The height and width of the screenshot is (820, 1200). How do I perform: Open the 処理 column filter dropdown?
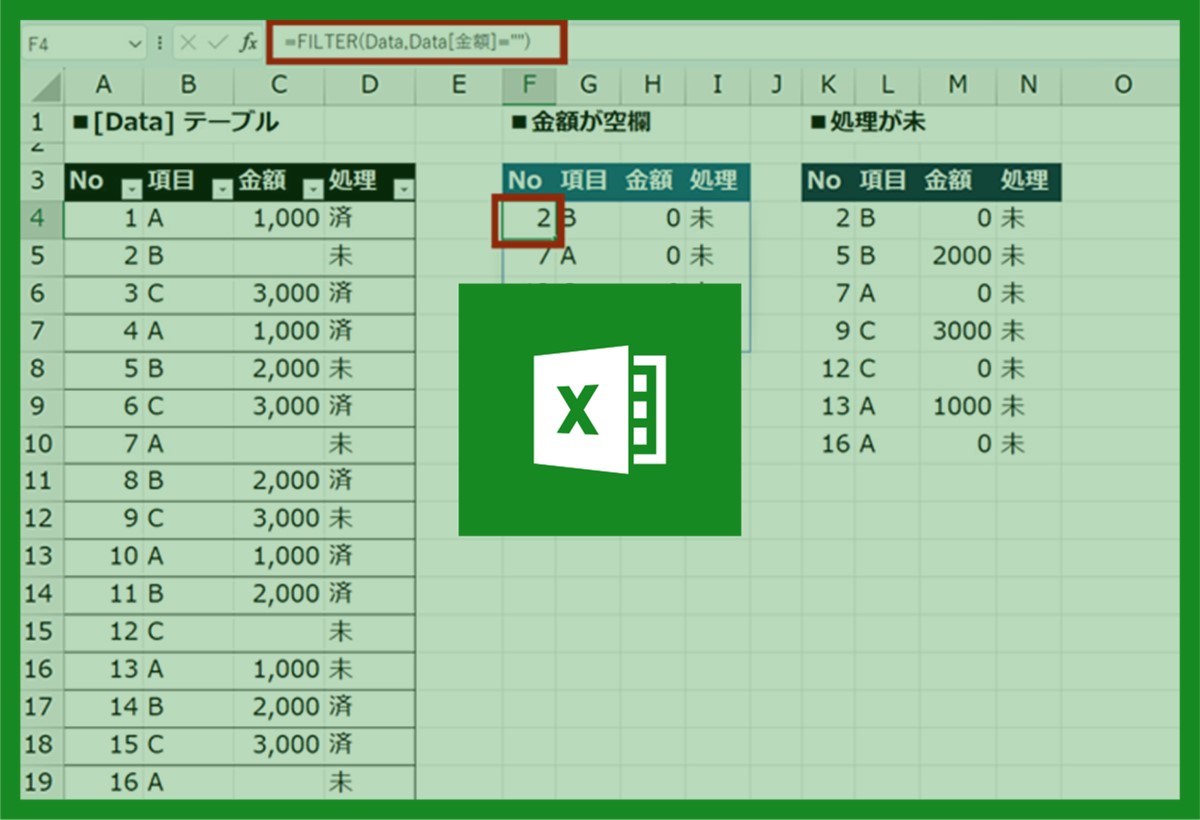pos(403,188)
